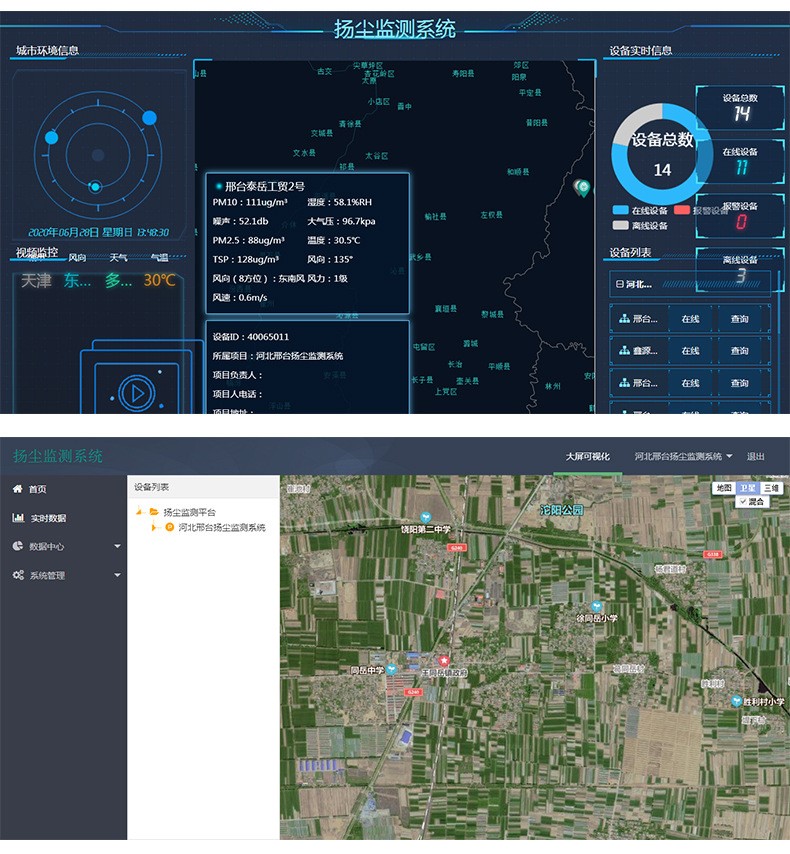Click the green device marker on dark map
The width and height of the screenshot is (790, 854).
(581, 187)
